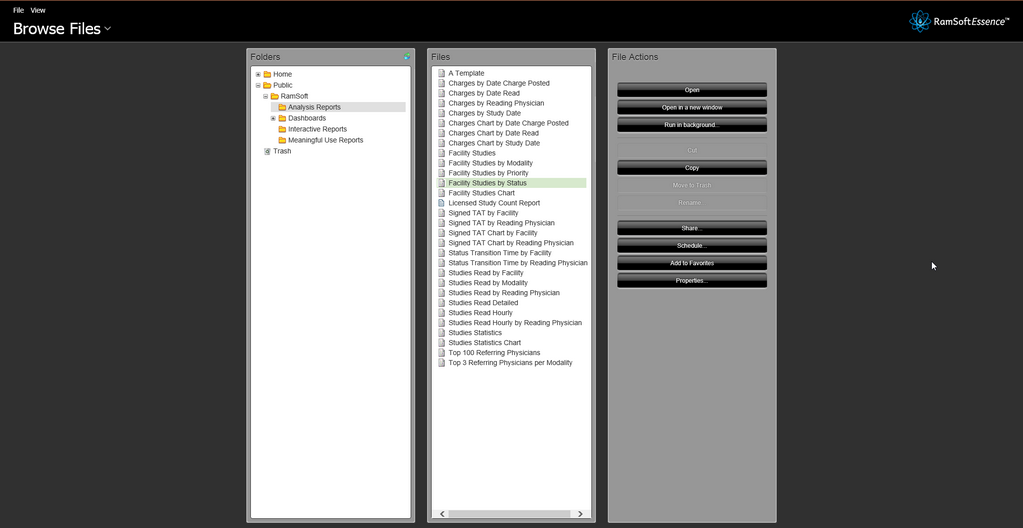Screen dimensions: 1023x528
Task: Select the Studies Read Hourly file
Action: [x=480, y=313]
